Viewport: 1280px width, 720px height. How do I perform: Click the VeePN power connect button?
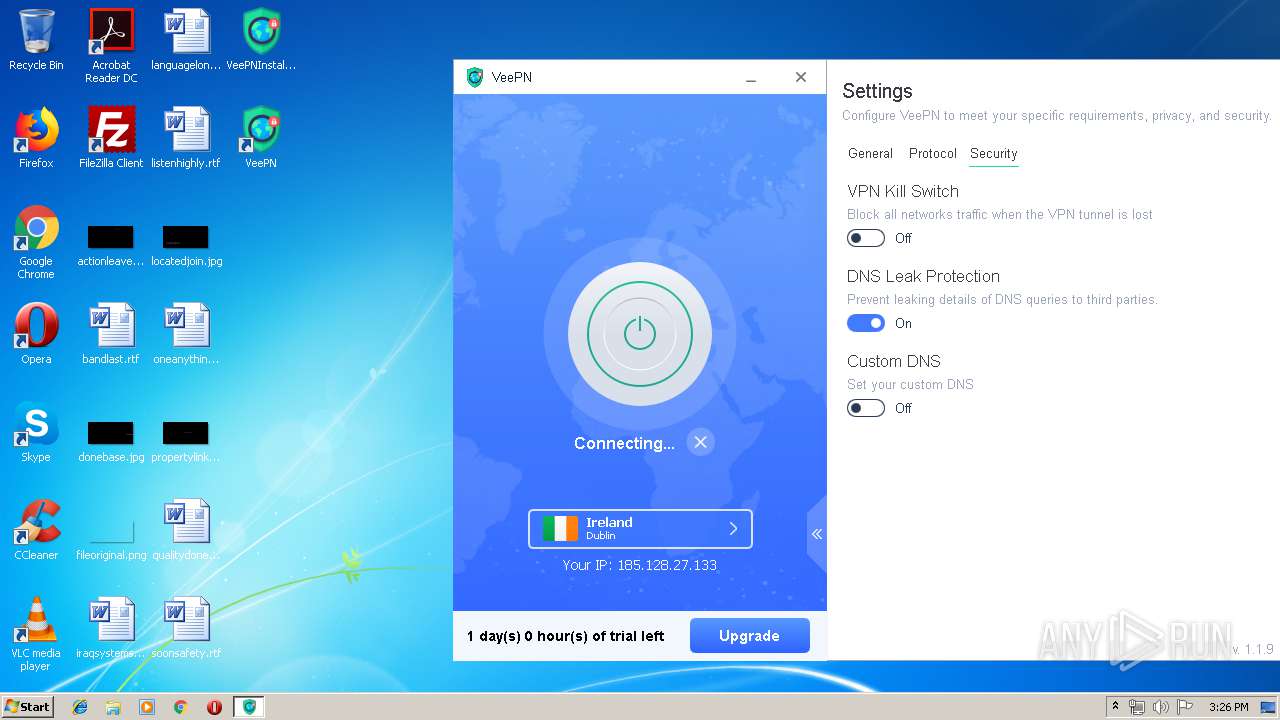click(x=639, y=334)
